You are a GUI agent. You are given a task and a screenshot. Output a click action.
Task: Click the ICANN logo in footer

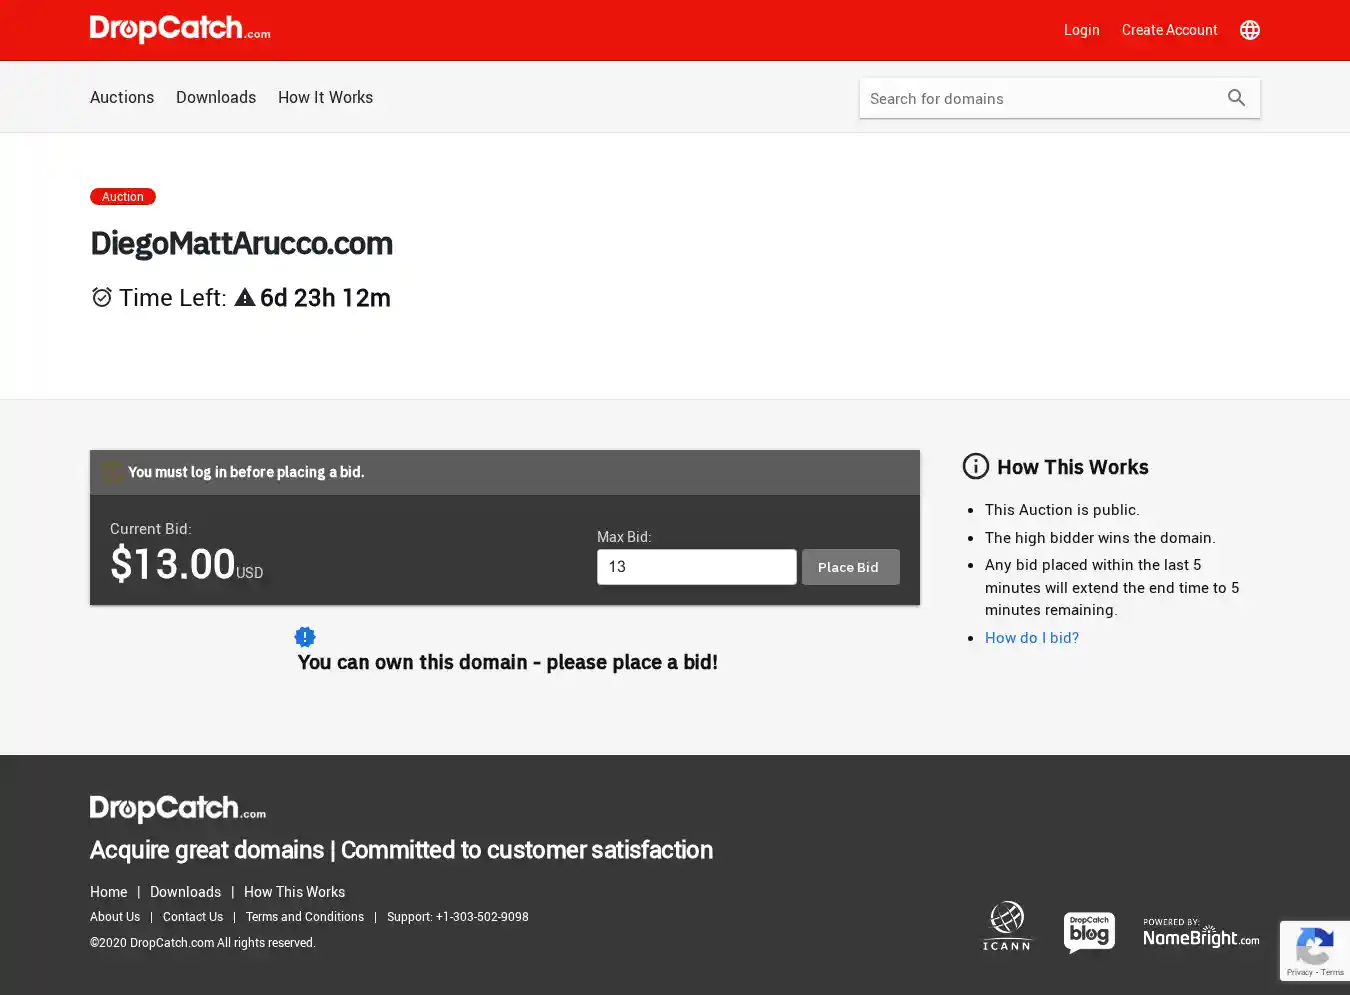(x=1006, y=926)
